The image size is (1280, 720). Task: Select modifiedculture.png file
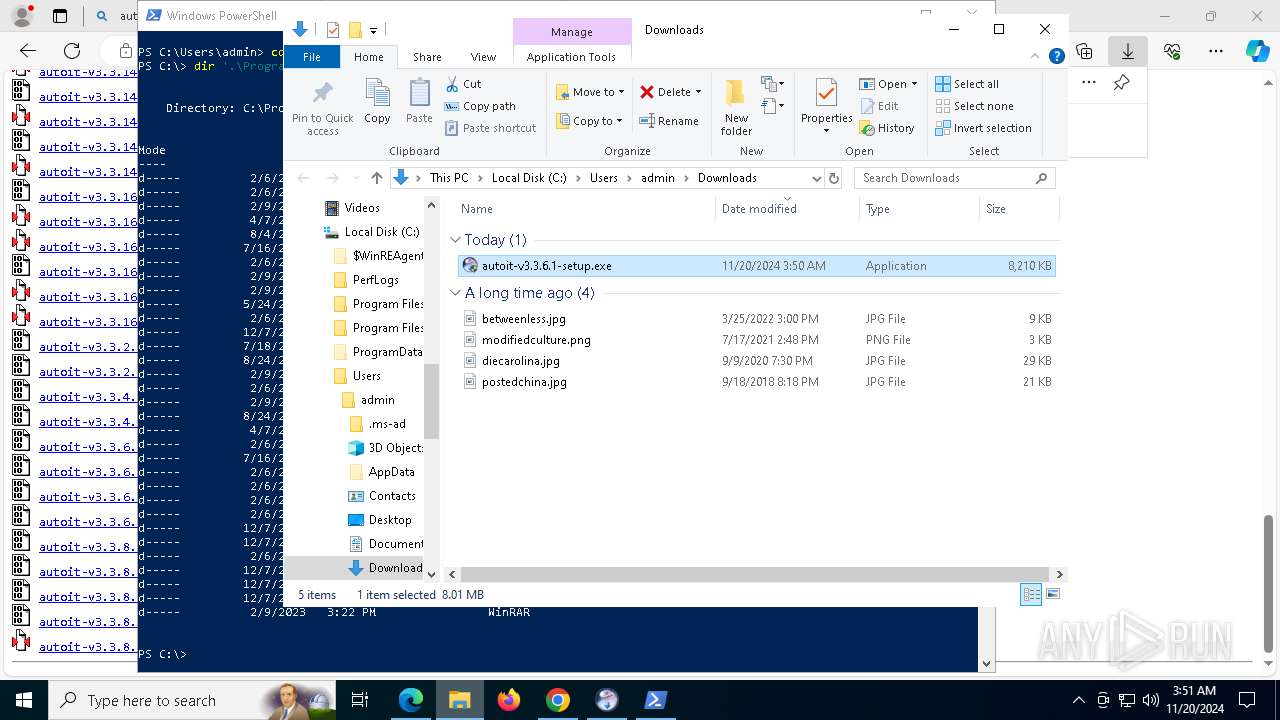click(757, 340)
